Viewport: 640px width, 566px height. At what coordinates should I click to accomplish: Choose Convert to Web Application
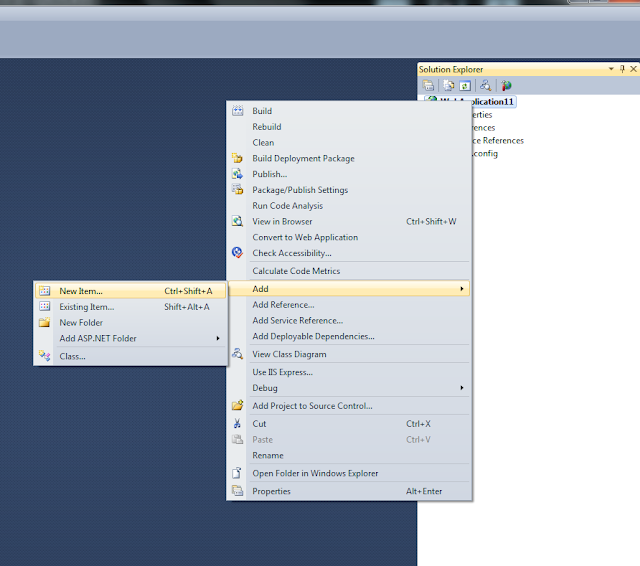(x=349, y=237)
